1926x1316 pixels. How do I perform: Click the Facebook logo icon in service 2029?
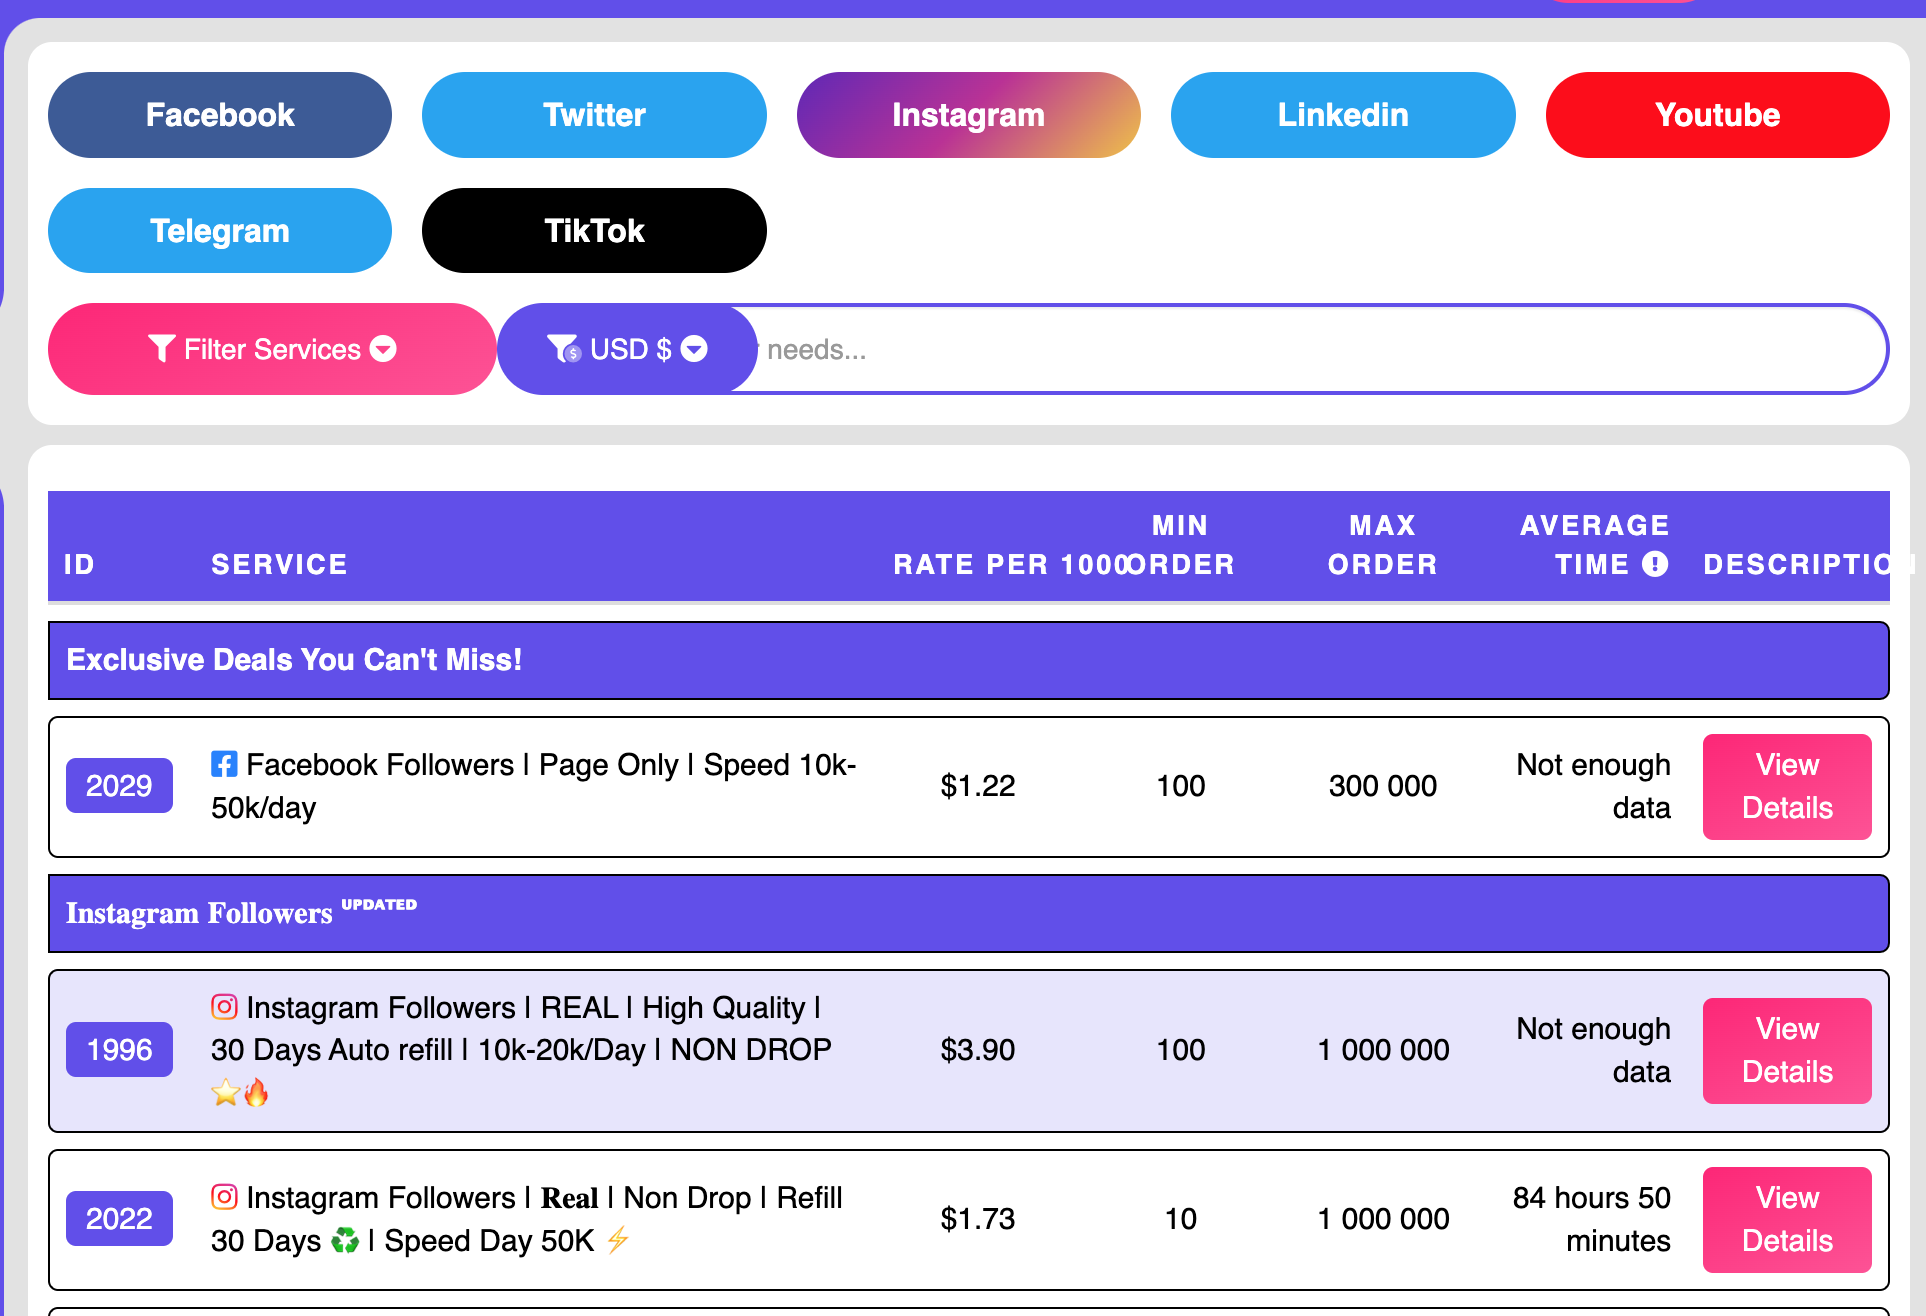pos(224,764)
